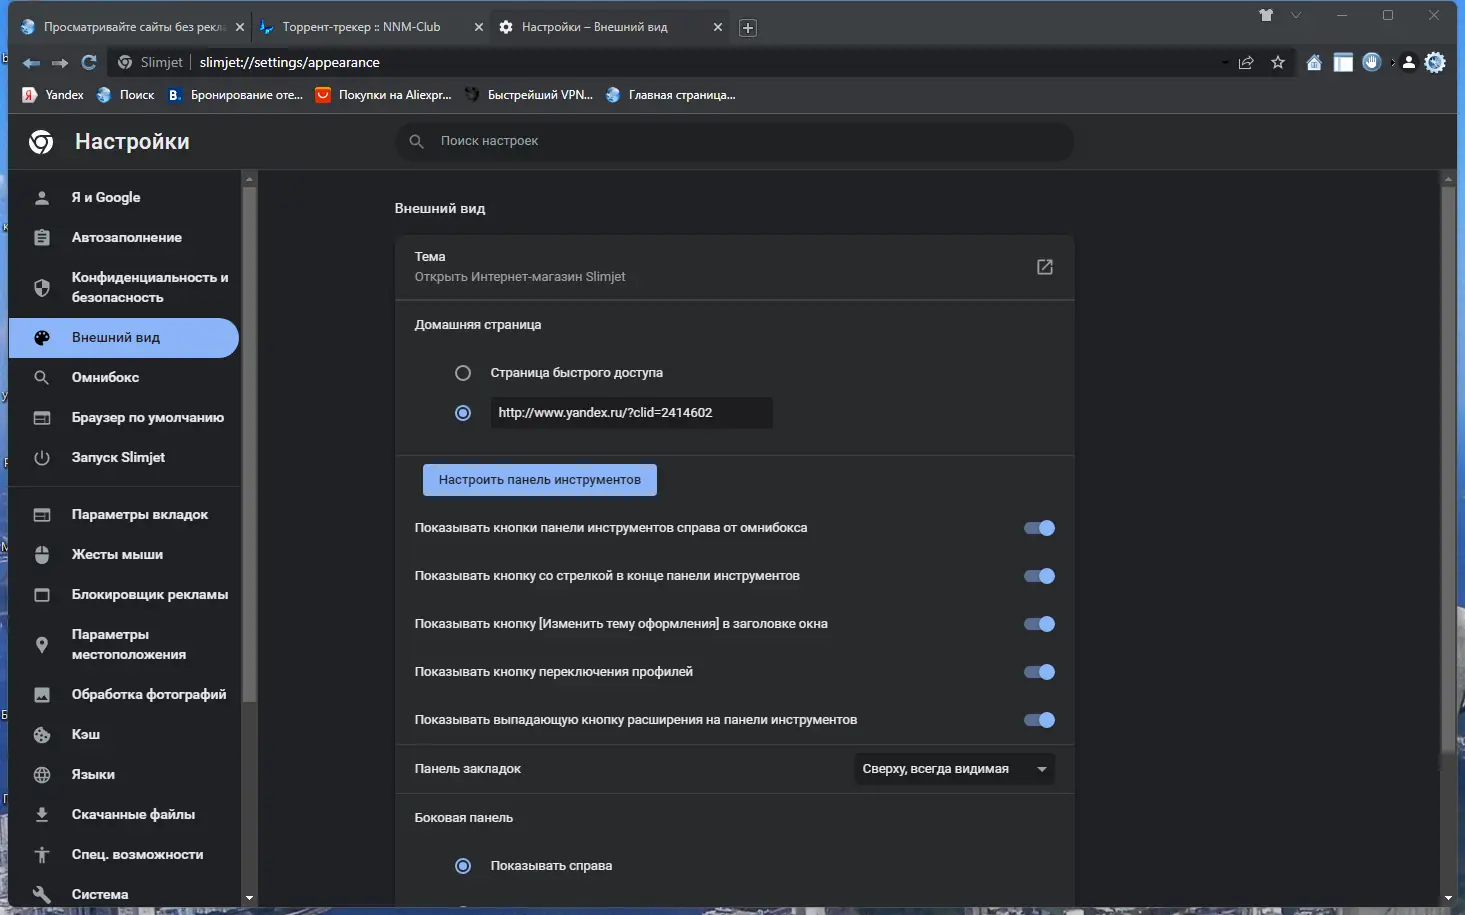Toggle the sidebar panel icon in toolbar

[1343, 63]
